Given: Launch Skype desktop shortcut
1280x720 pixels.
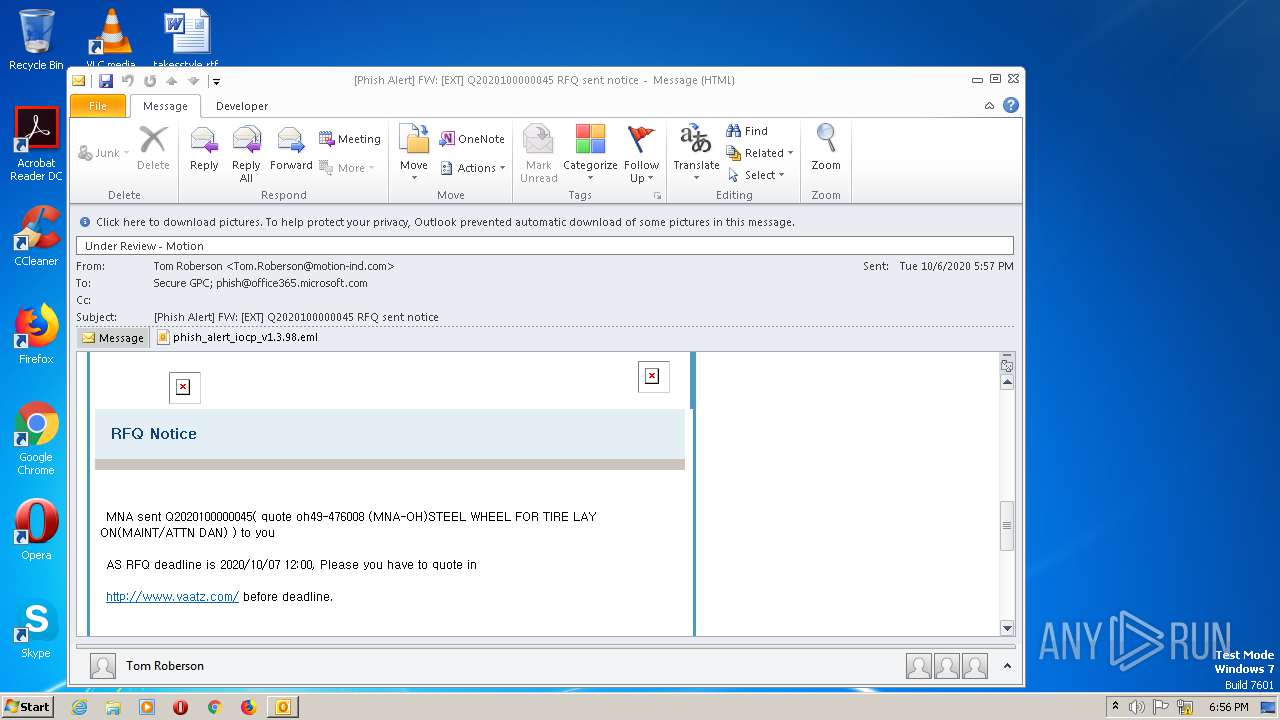Looking at the screenshot, I should (x=36, y=629).
